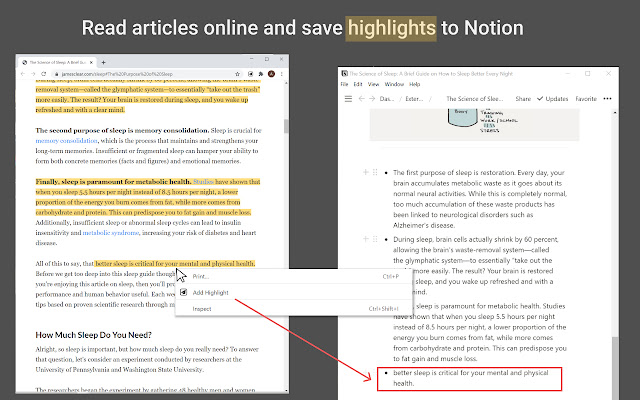Choose Add Highlight in context menu
The image size is (640, 400).
pyautogui.click(x=294, y=293)
